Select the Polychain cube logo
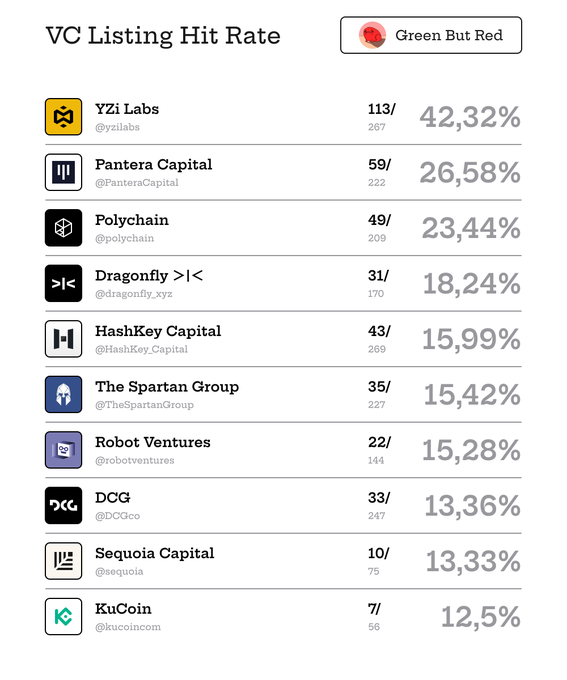Screen dimensions: 567x680 63,228
